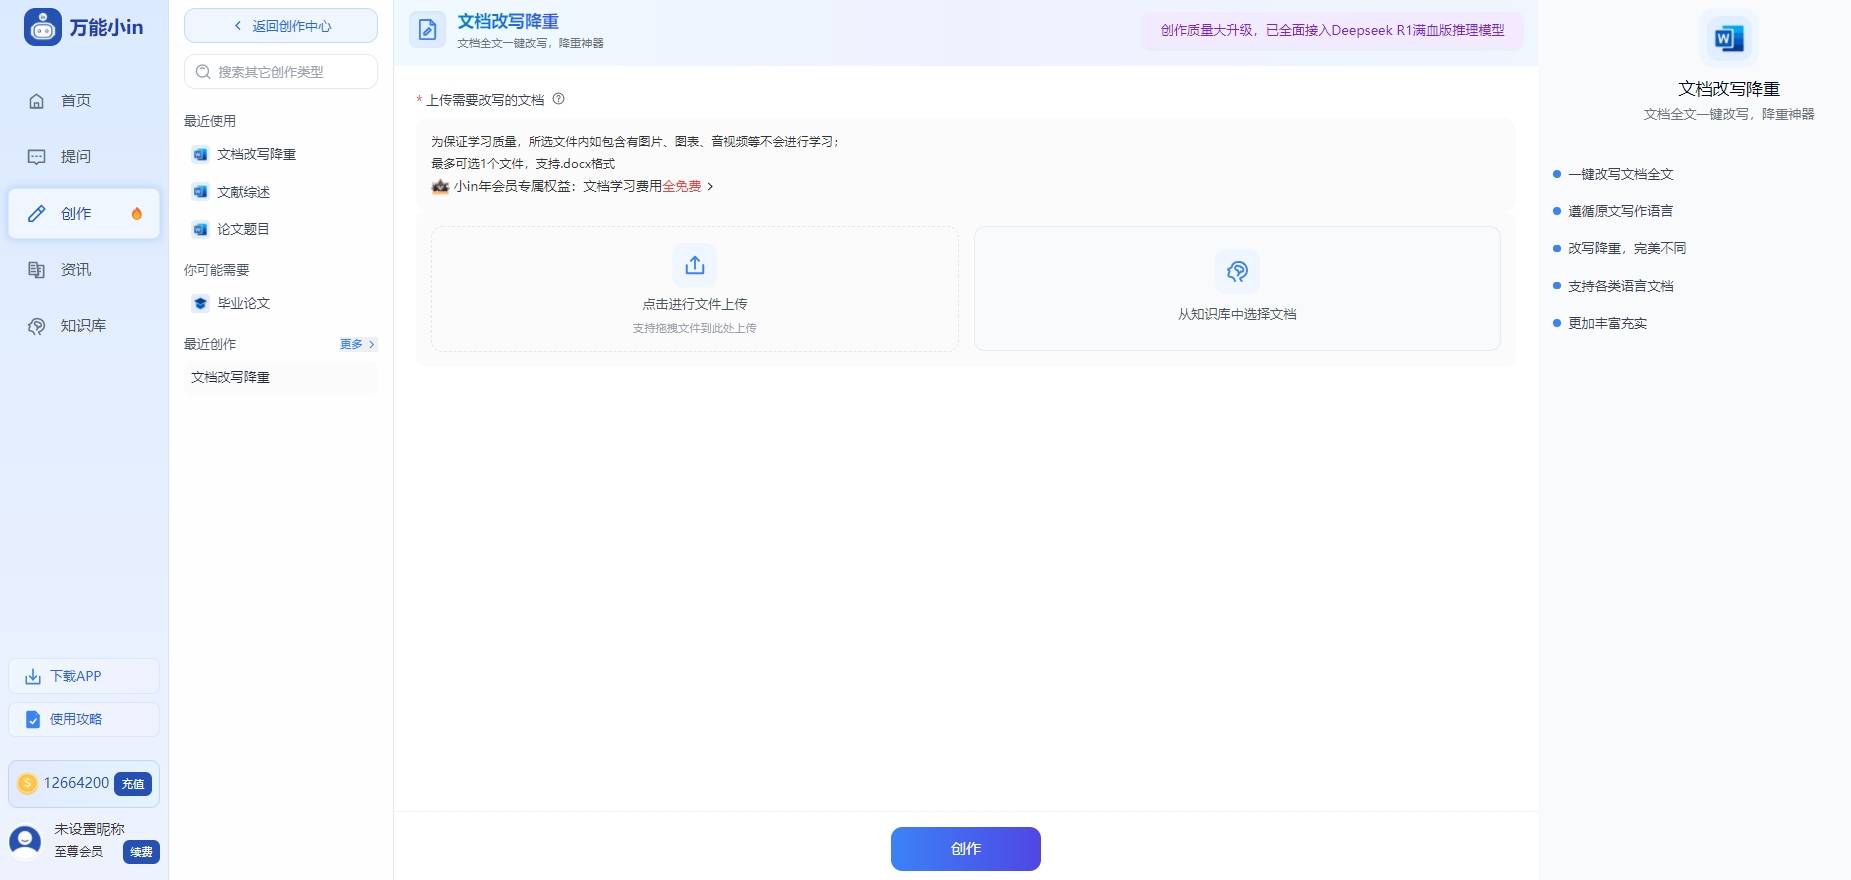Image resolution: width=1851 pixels, height=880 pixels.
Task: Go to the 提问 section
Action: [x=84, y=156]
